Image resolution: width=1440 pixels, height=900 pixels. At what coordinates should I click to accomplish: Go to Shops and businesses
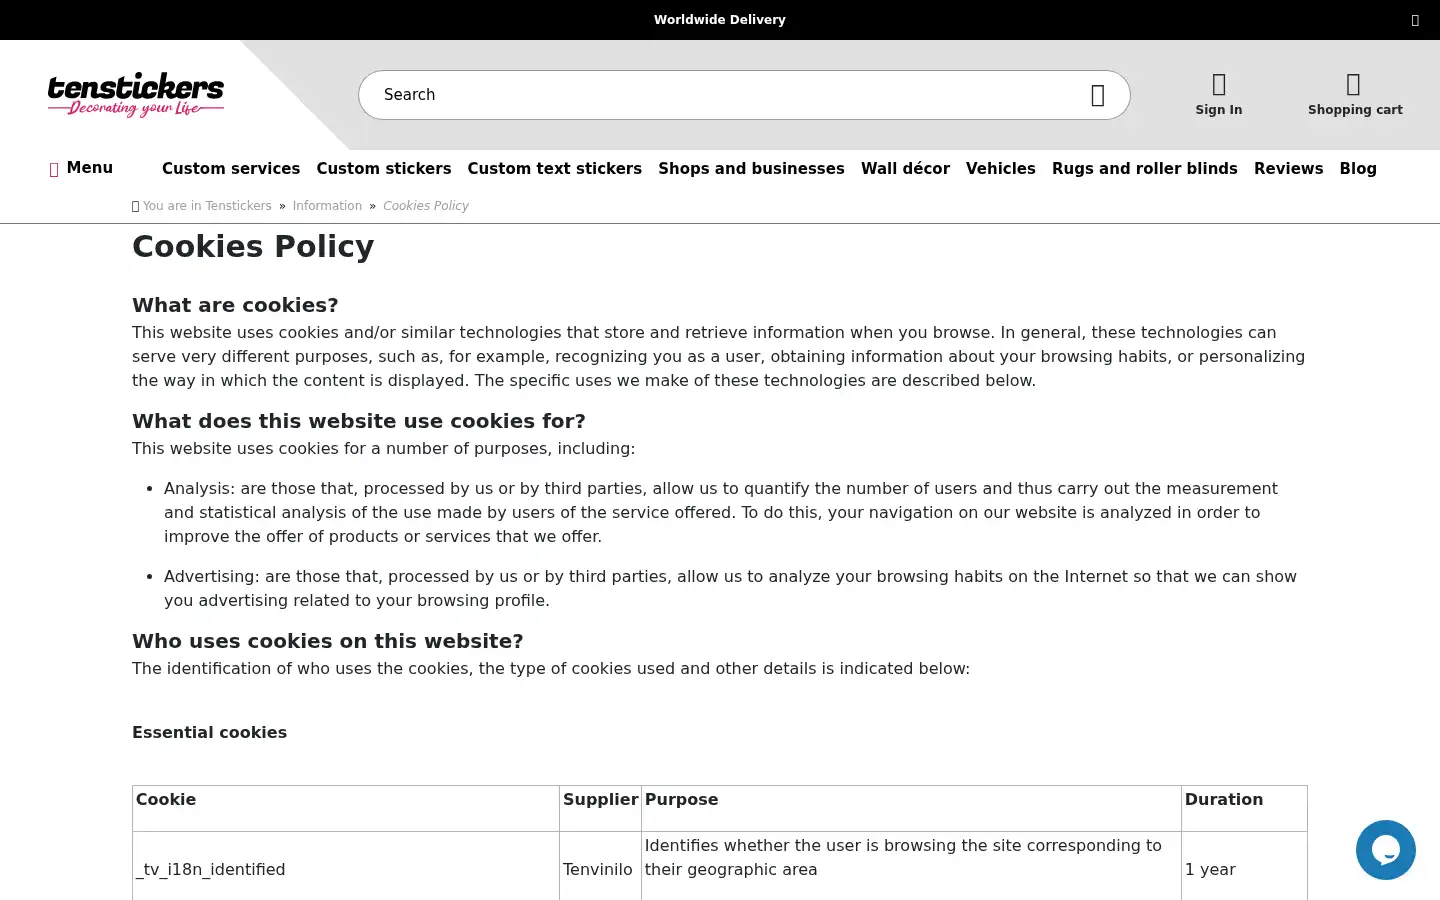(751, 169)
